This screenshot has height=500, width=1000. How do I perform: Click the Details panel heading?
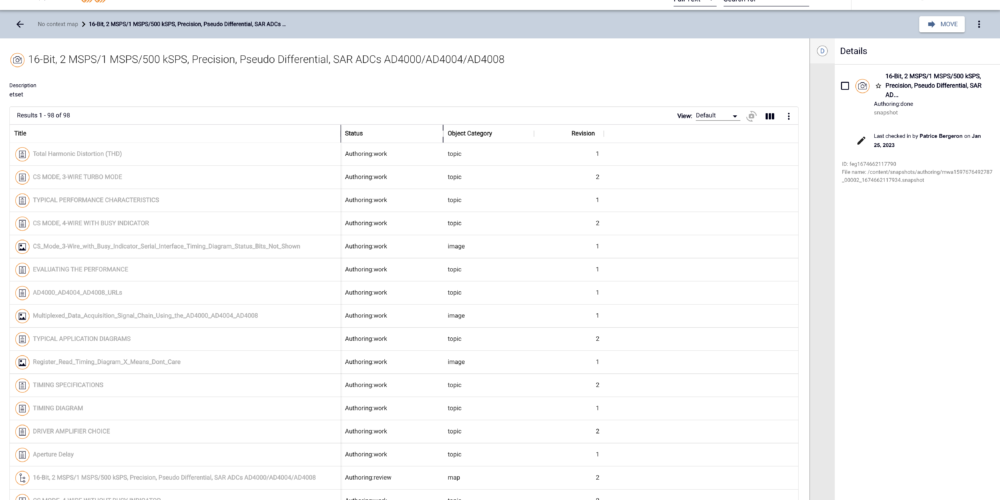tap(853, 51)
